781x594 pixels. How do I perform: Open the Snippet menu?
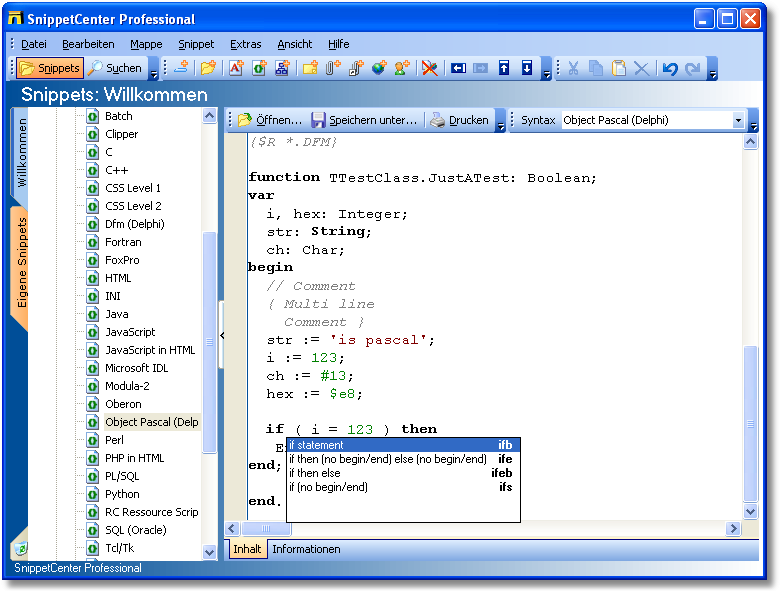click(x=196, y=44)
